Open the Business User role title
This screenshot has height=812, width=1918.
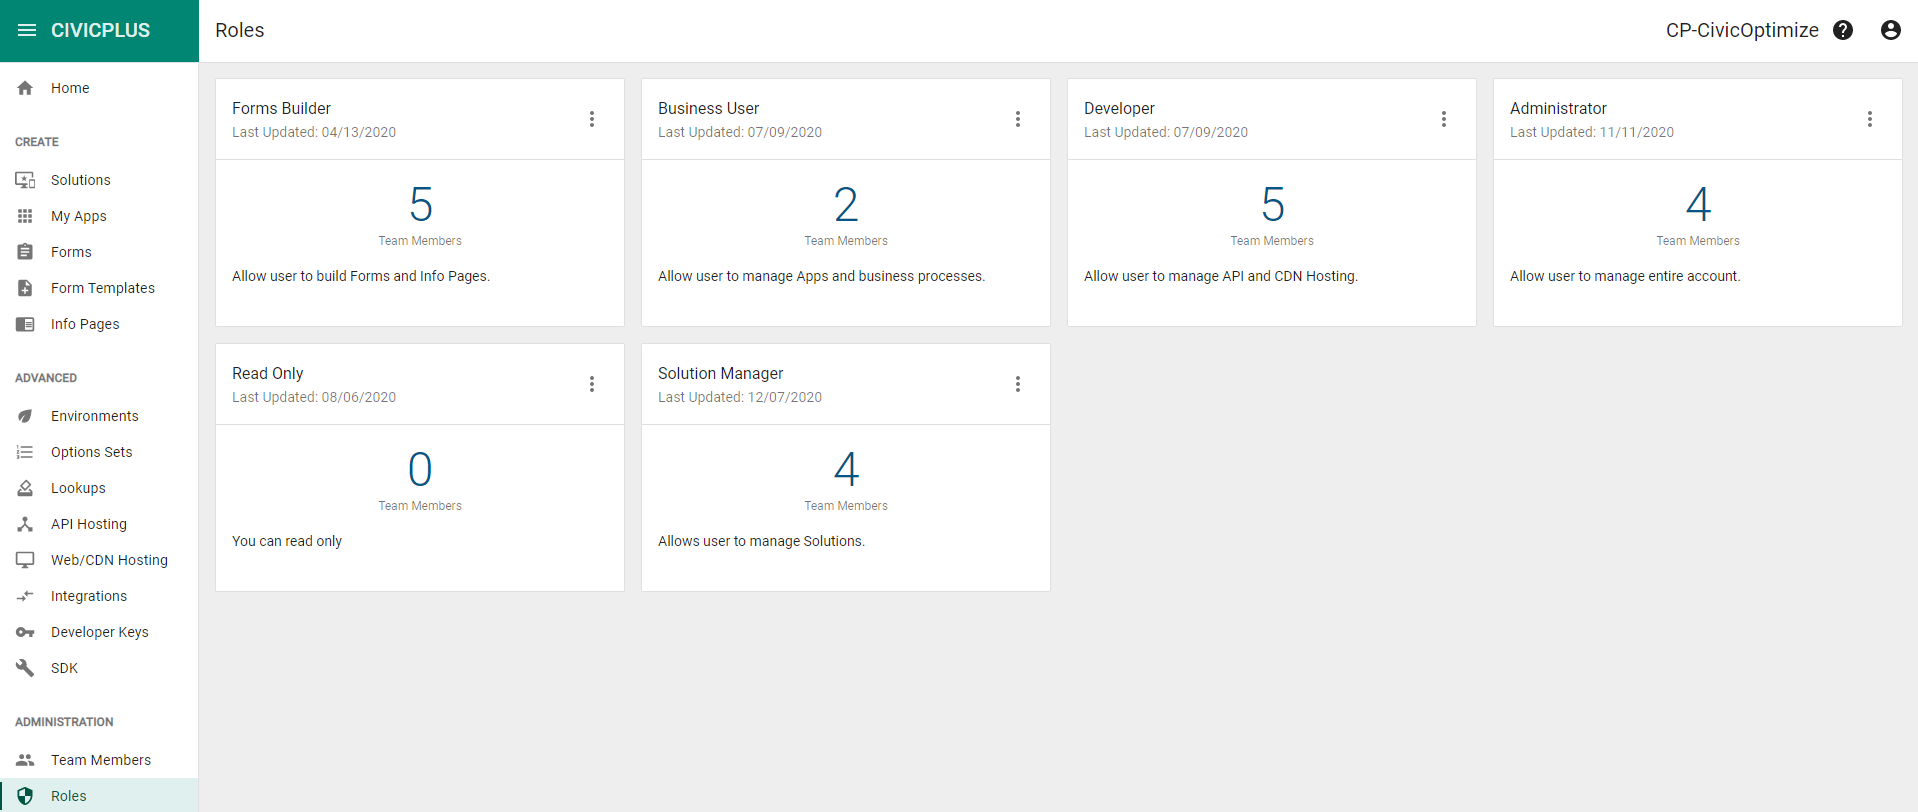[x=708, y=108]
